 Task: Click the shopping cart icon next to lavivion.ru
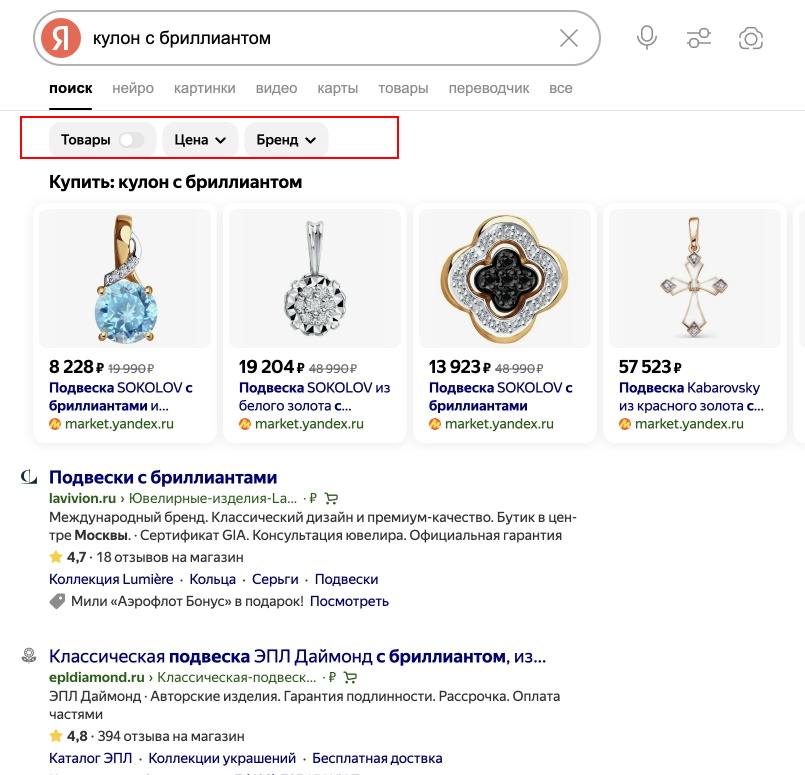[331, 497]
